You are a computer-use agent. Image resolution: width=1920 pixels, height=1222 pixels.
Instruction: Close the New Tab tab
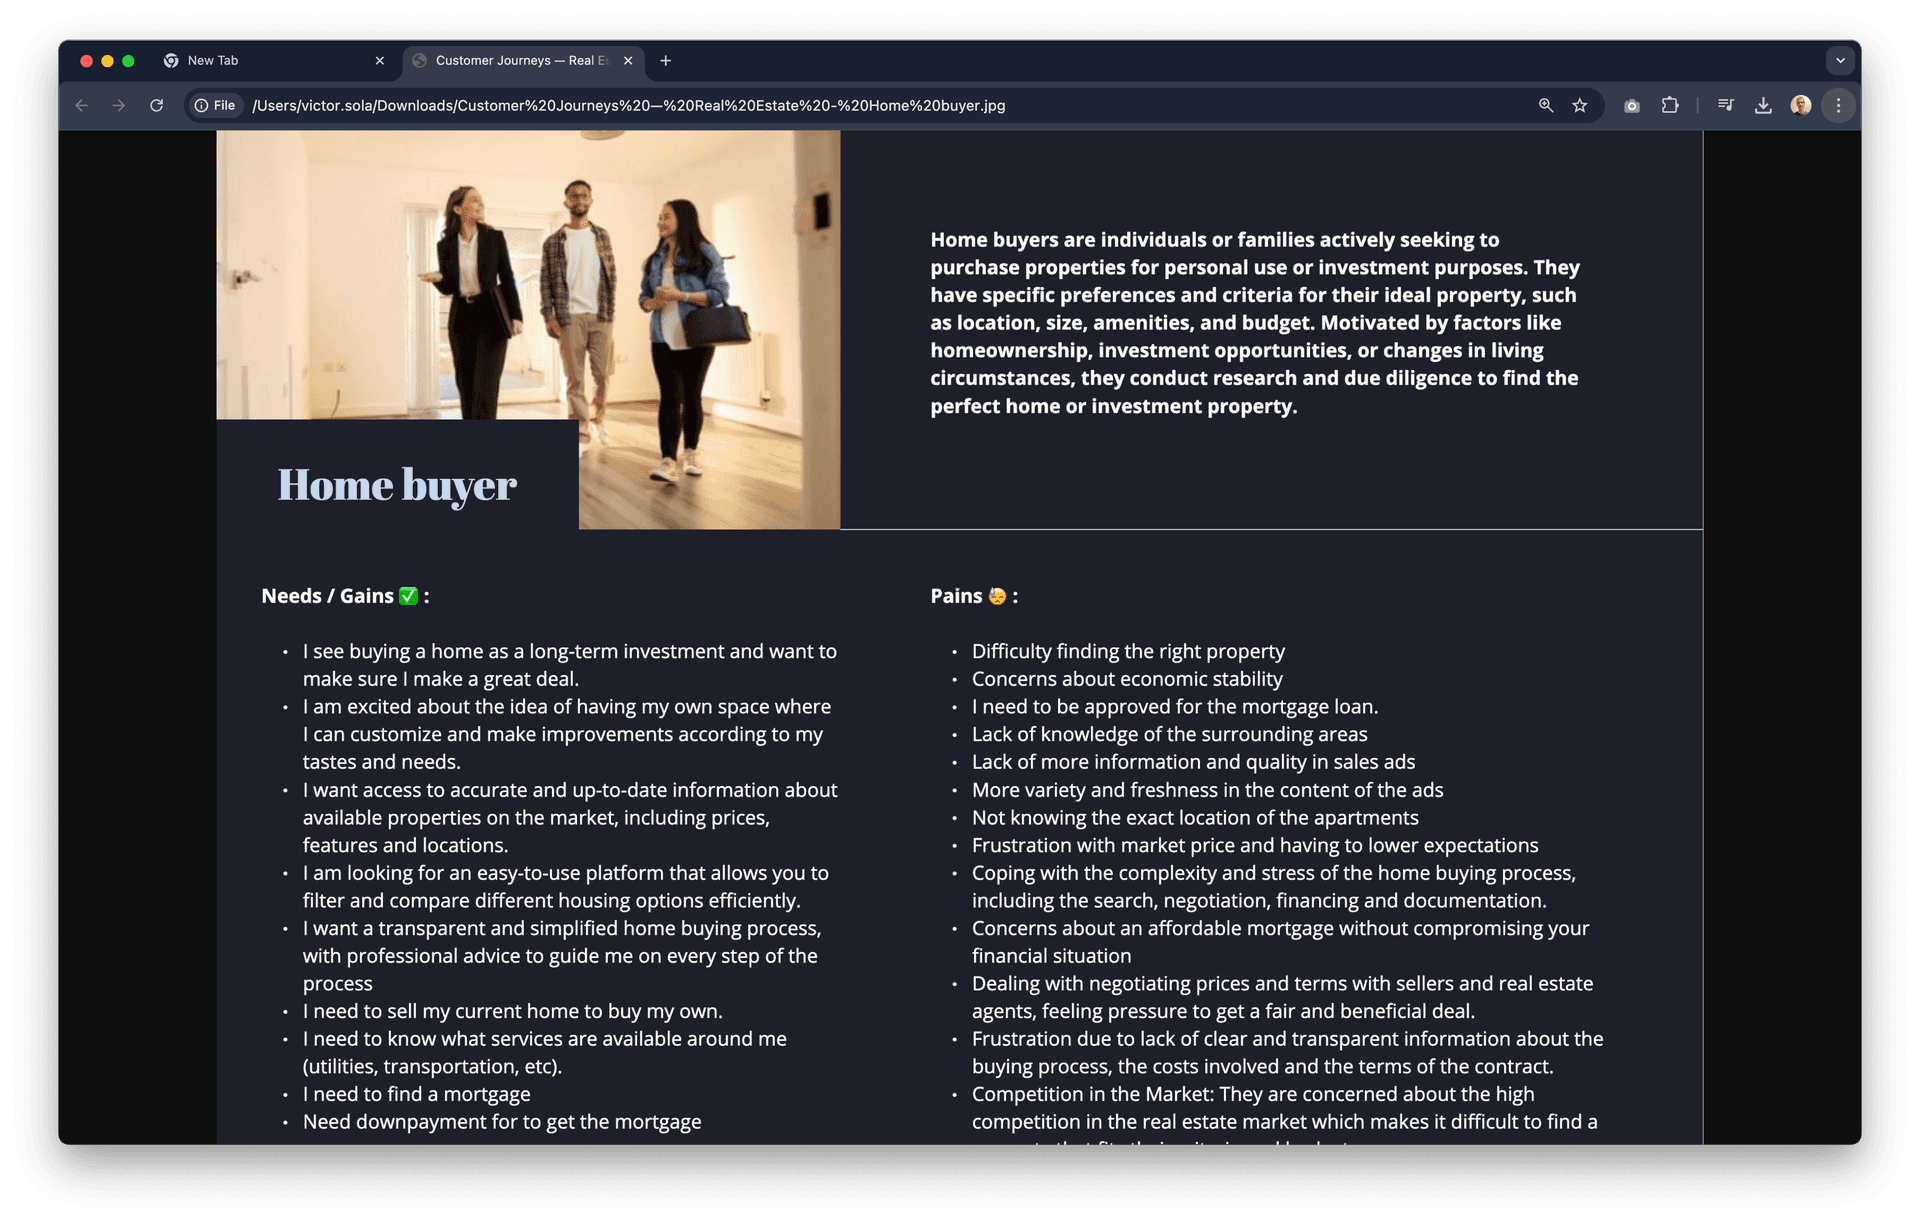tap(380, 61)
